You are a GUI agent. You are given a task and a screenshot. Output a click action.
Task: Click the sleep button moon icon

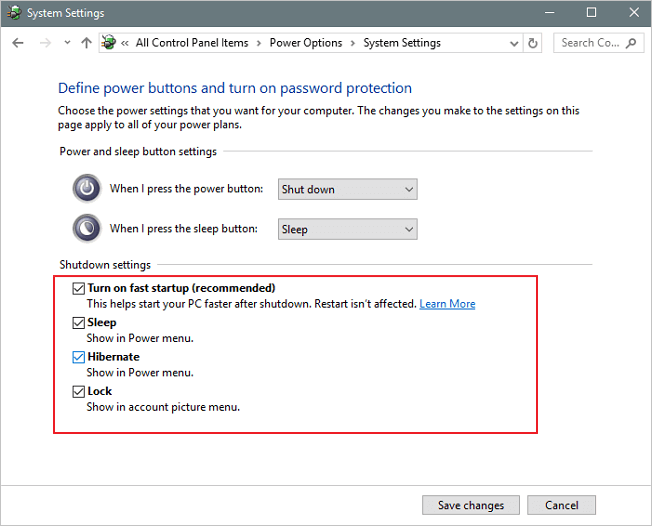(87, 228)
